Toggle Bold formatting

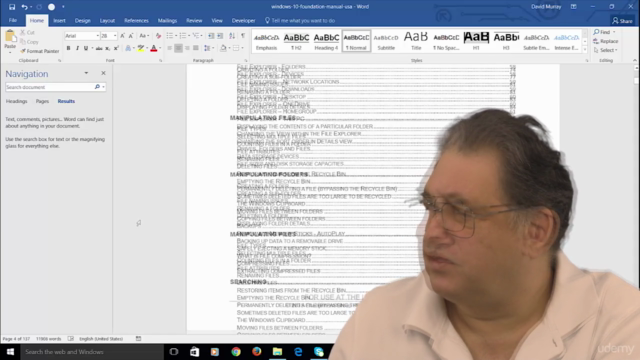point(69,49)
